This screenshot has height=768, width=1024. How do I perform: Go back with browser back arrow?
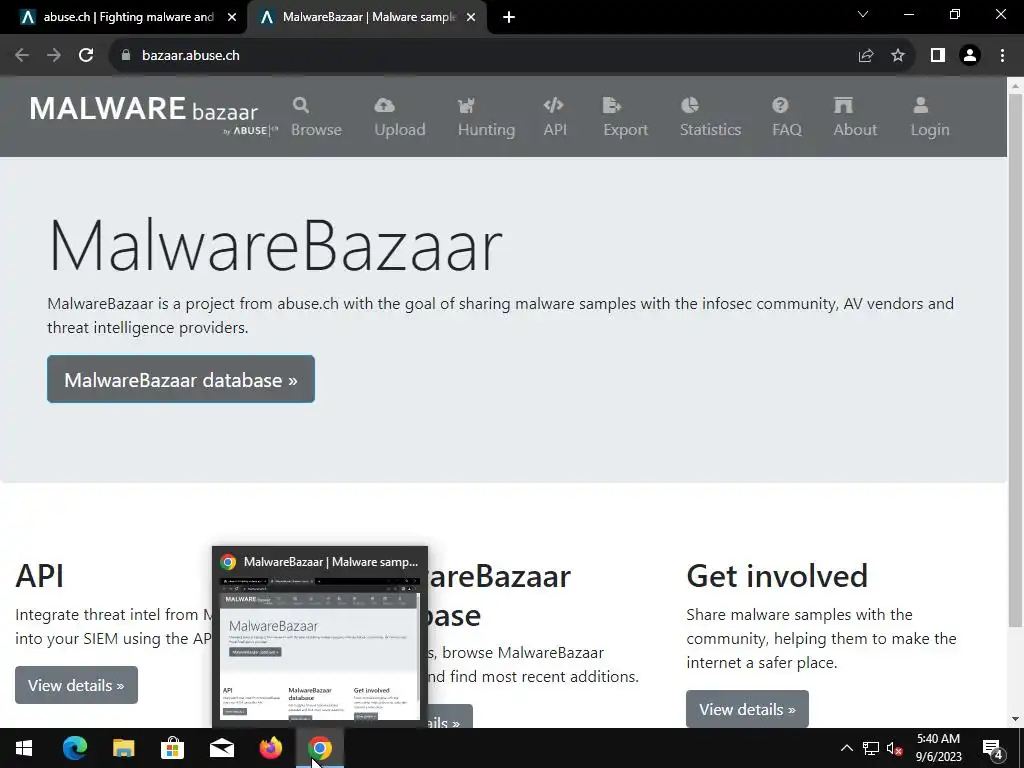(x=22, y=56)
